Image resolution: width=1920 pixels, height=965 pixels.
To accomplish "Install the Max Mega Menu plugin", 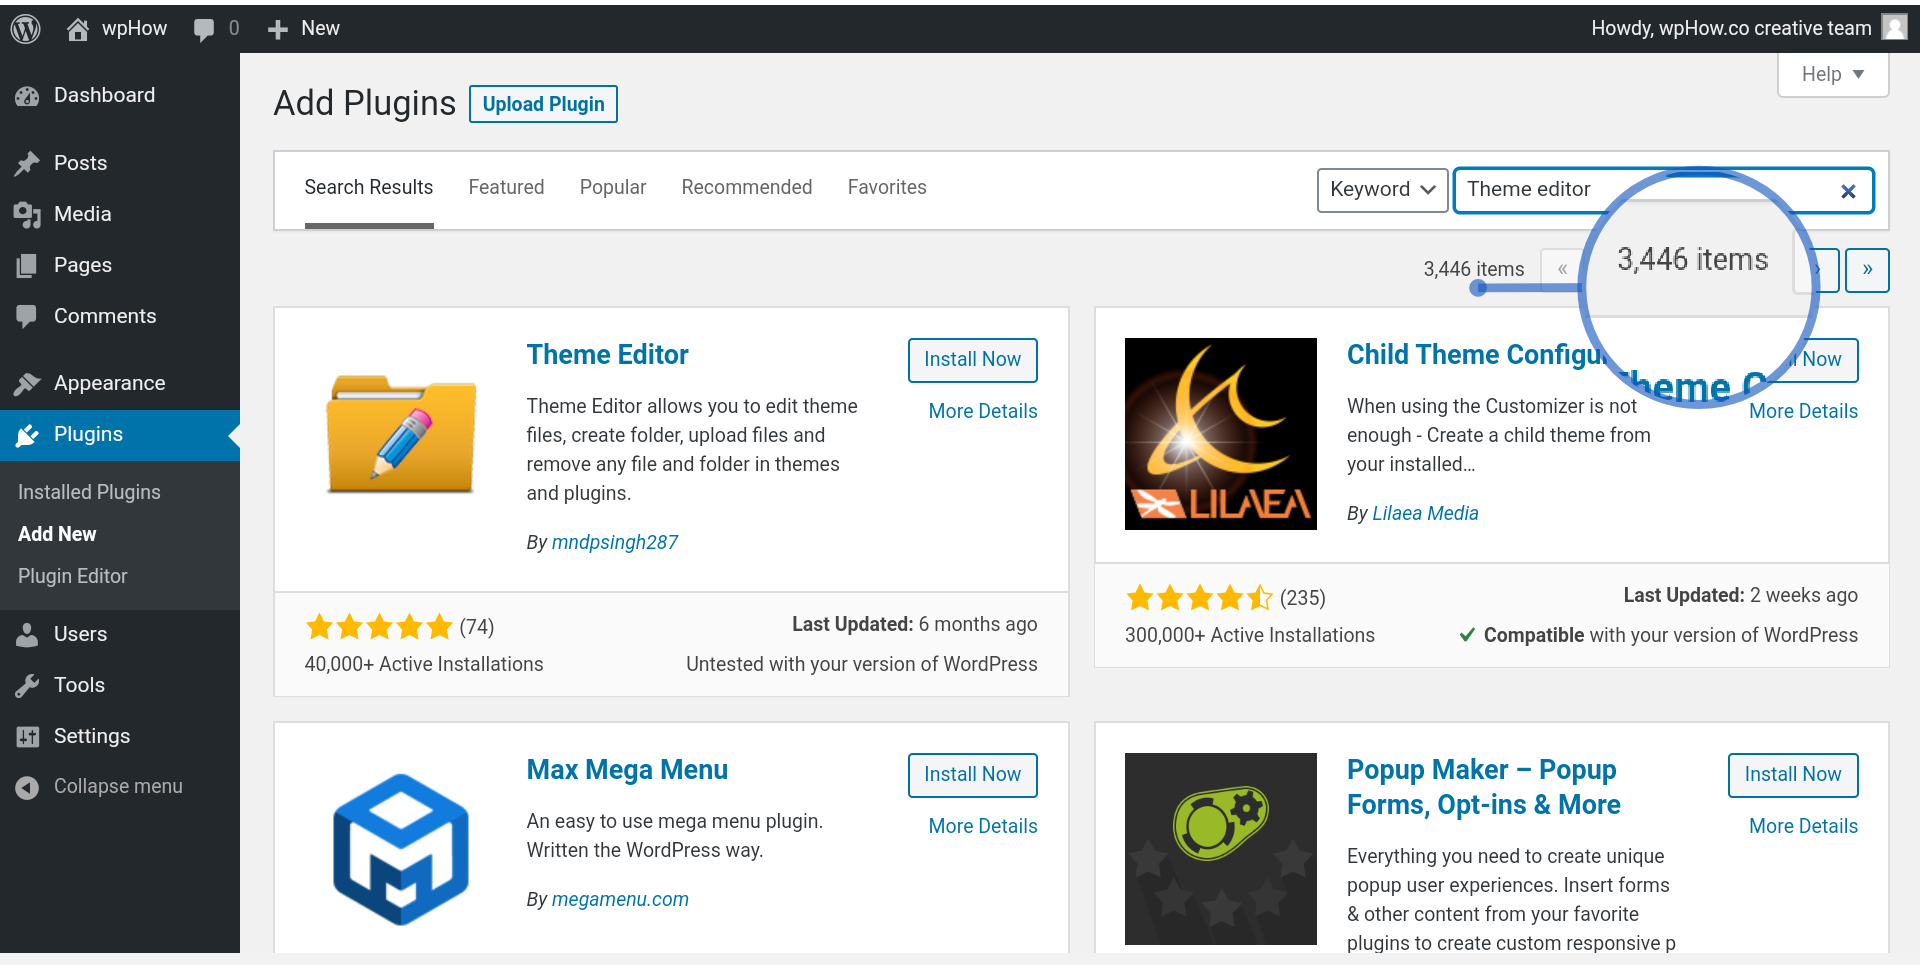I will 972,775.
